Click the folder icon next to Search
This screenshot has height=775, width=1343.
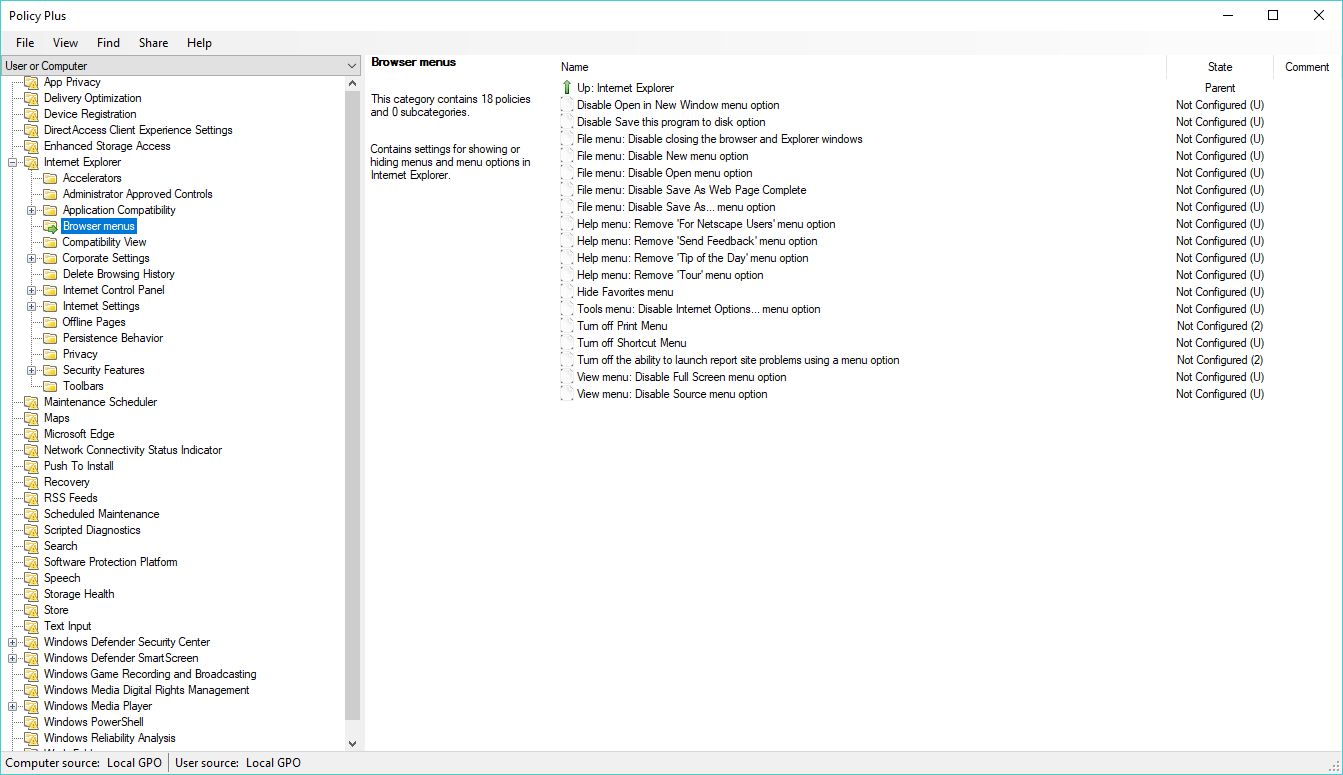click(x=31, y=546)
